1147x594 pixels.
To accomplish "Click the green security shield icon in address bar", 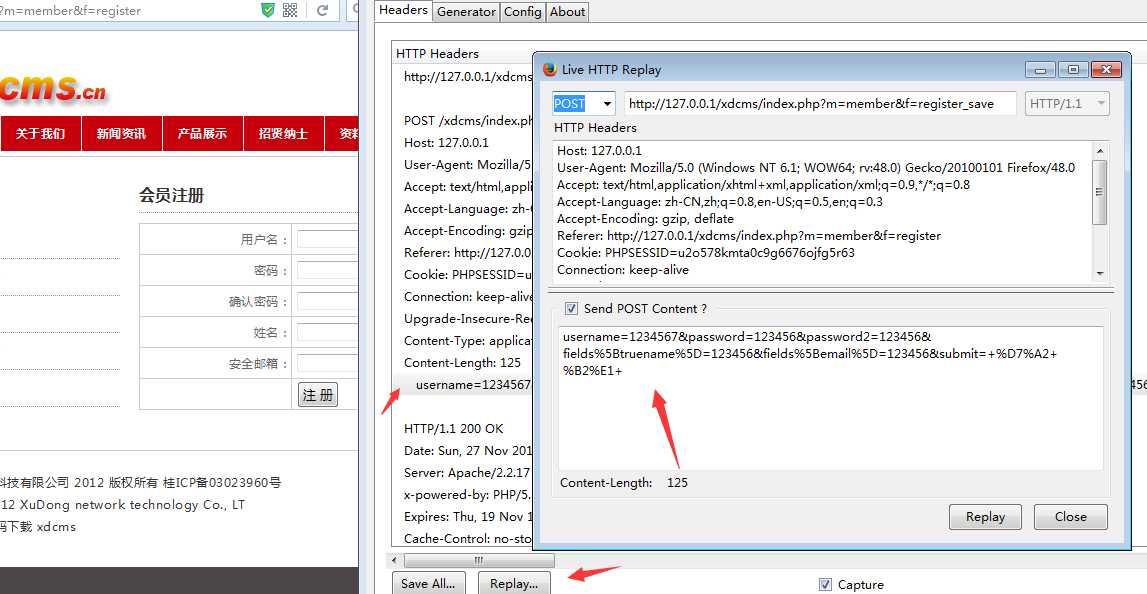I will click(x=267, y=10).
